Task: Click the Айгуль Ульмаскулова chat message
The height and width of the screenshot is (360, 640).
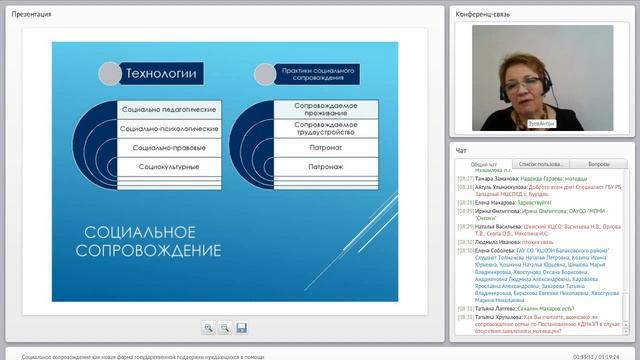Action: pos(539,191)
